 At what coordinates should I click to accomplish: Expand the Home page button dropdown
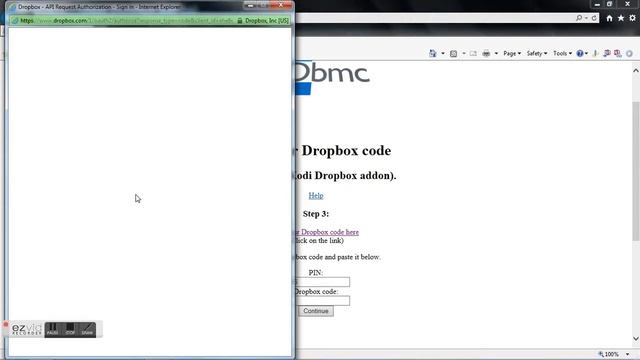pos(443,53)
